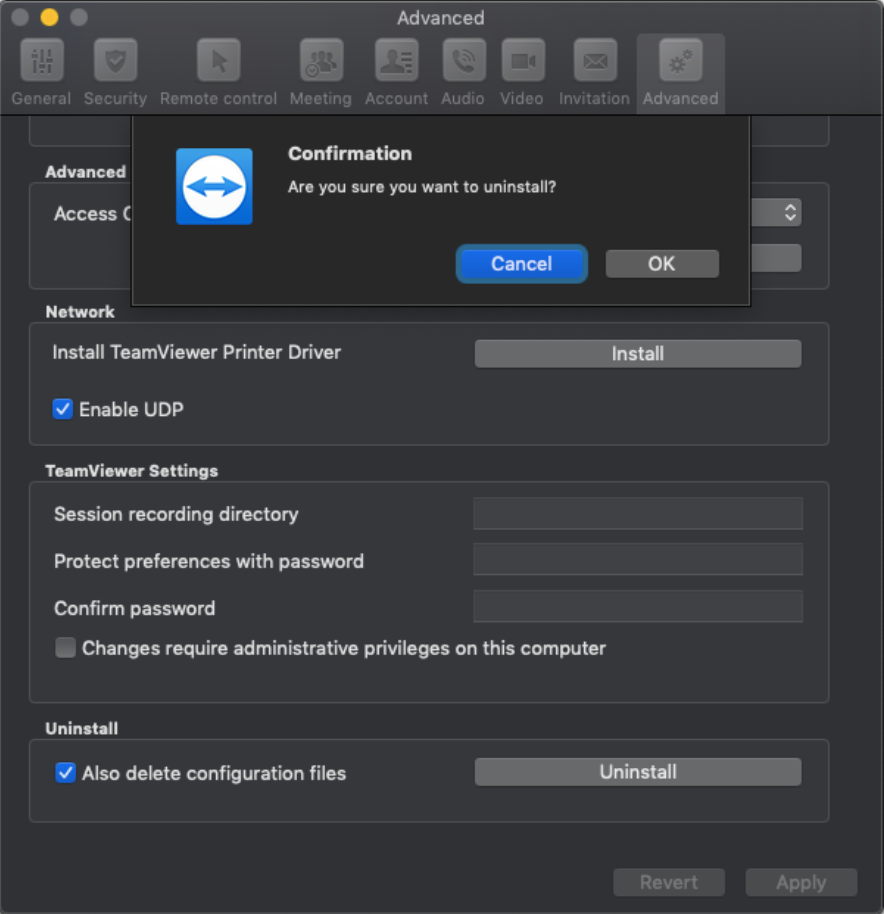Click the 'Install TeamViewer Printer Driver' label
884x914 pixels.
(196, 353)
